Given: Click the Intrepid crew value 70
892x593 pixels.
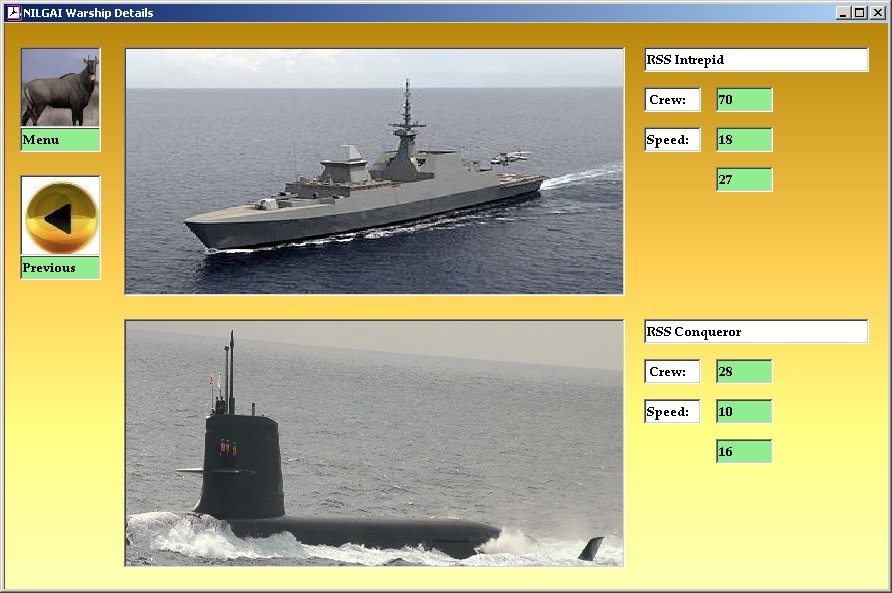Looking at the screenshot, I should point(744,100).
